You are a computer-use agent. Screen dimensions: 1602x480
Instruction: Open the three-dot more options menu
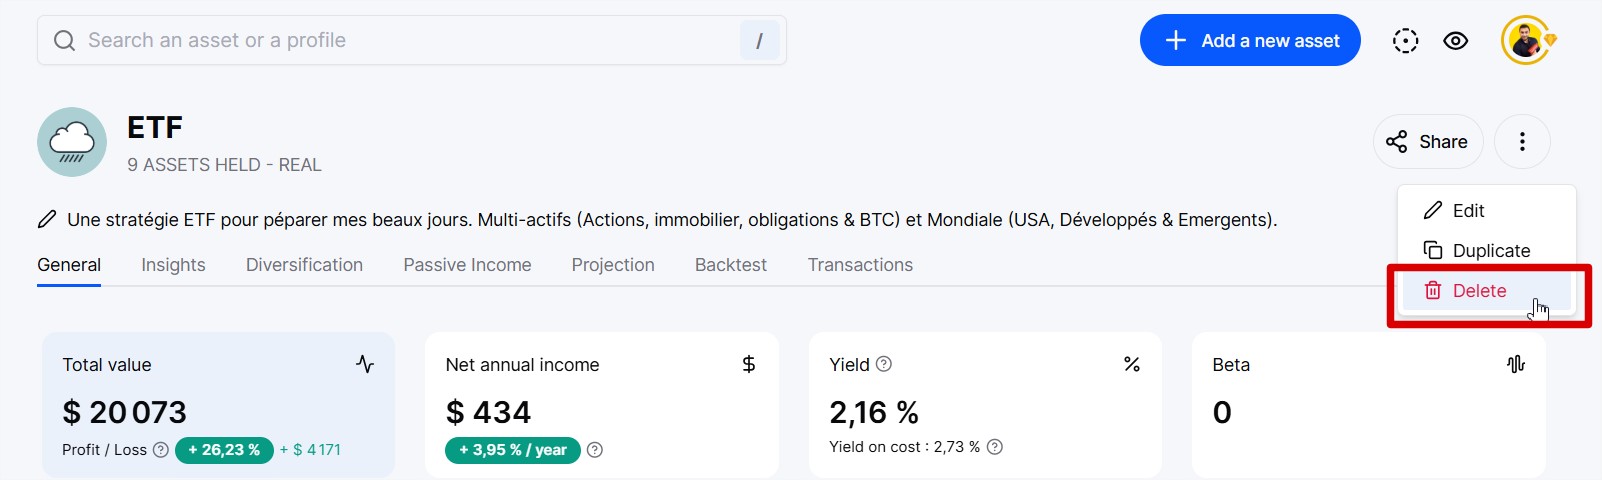click(1522, 142)
